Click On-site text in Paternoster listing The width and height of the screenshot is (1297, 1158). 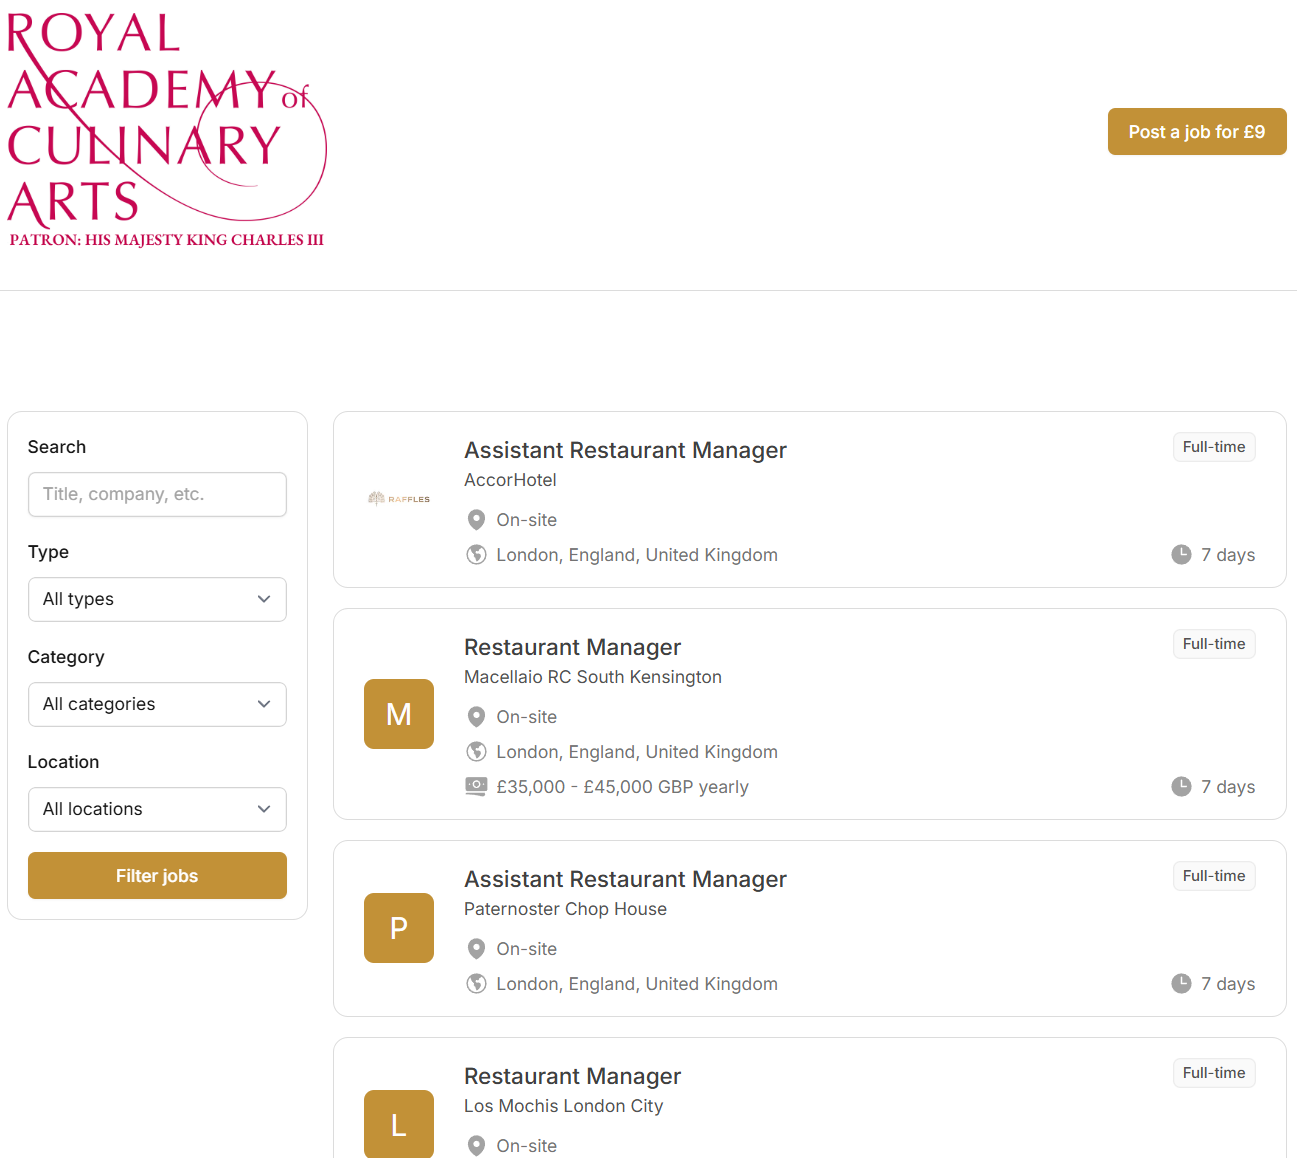[x=526, y=949]
